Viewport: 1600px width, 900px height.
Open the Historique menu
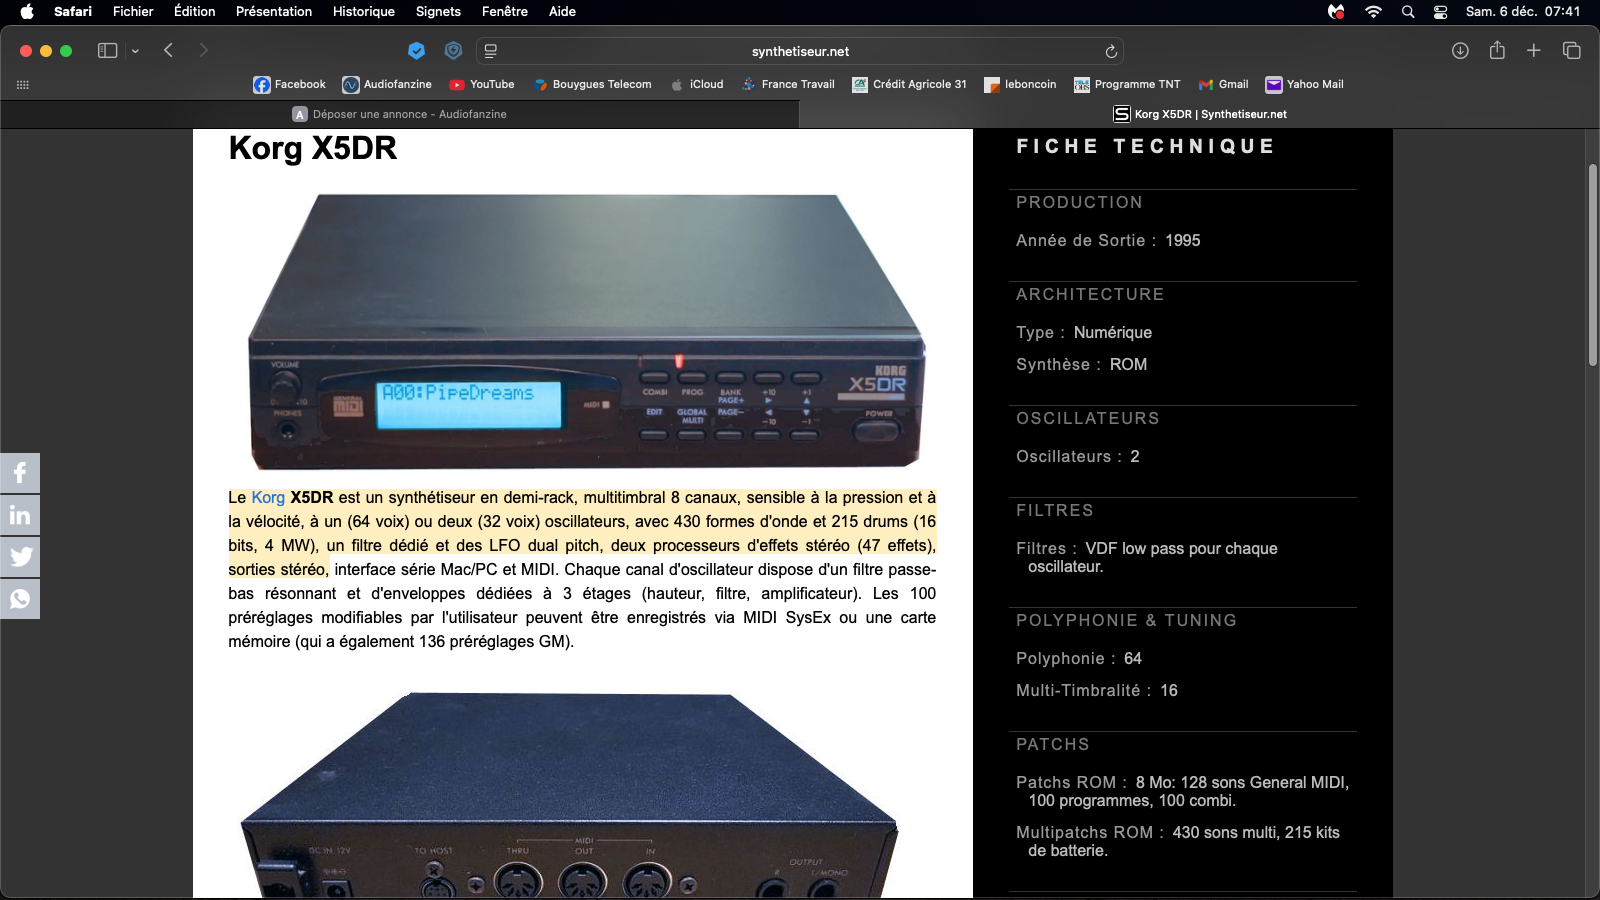tap(364, 12)
